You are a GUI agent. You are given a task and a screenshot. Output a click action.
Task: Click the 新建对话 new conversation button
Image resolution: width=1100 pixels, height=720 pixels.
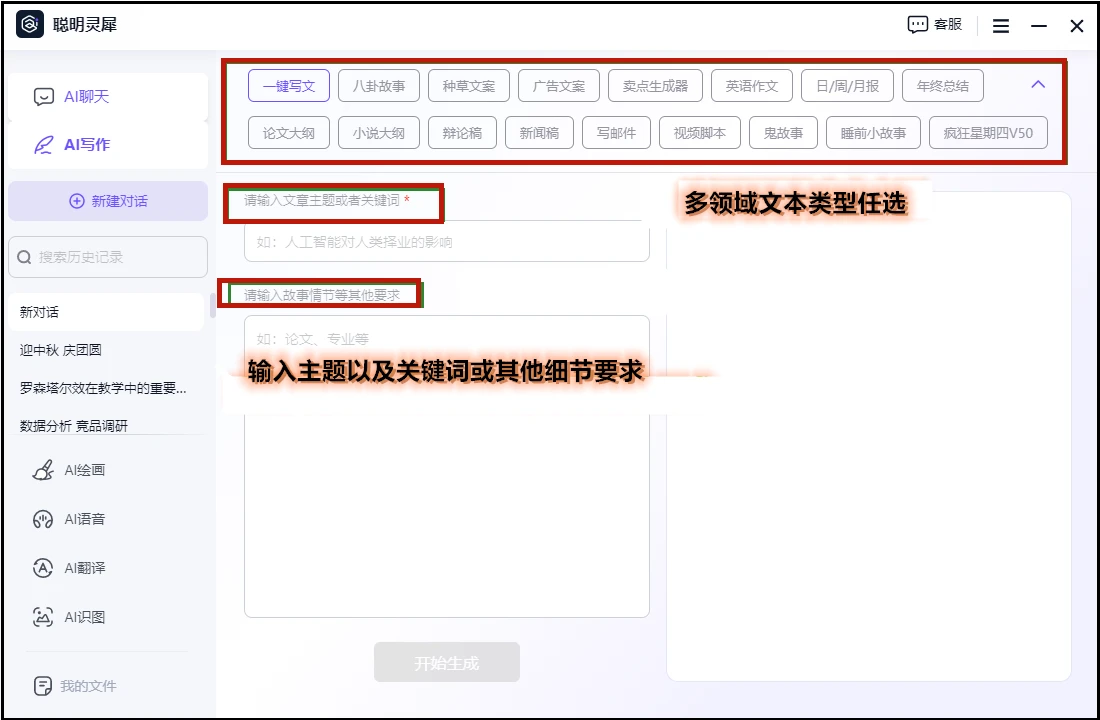click(x=108, y=201)
